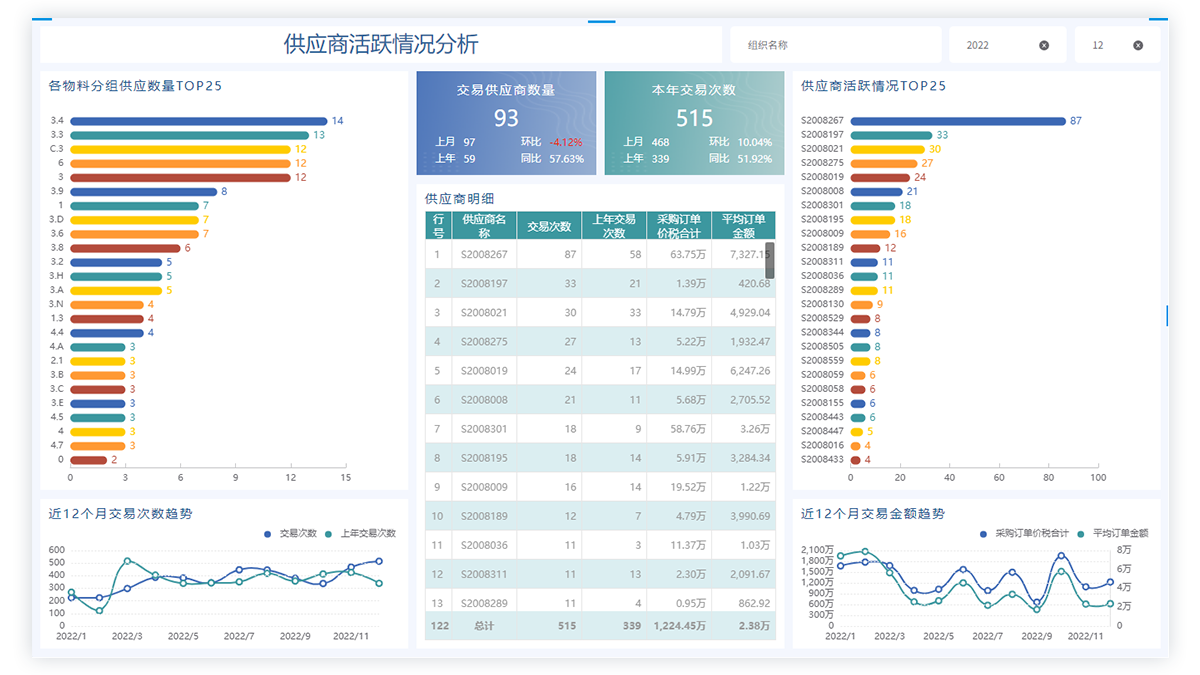Click the S2008267 bar in supplier activity chart
The height and width of the screenshot is (675, 1200).
coord(958,121)
